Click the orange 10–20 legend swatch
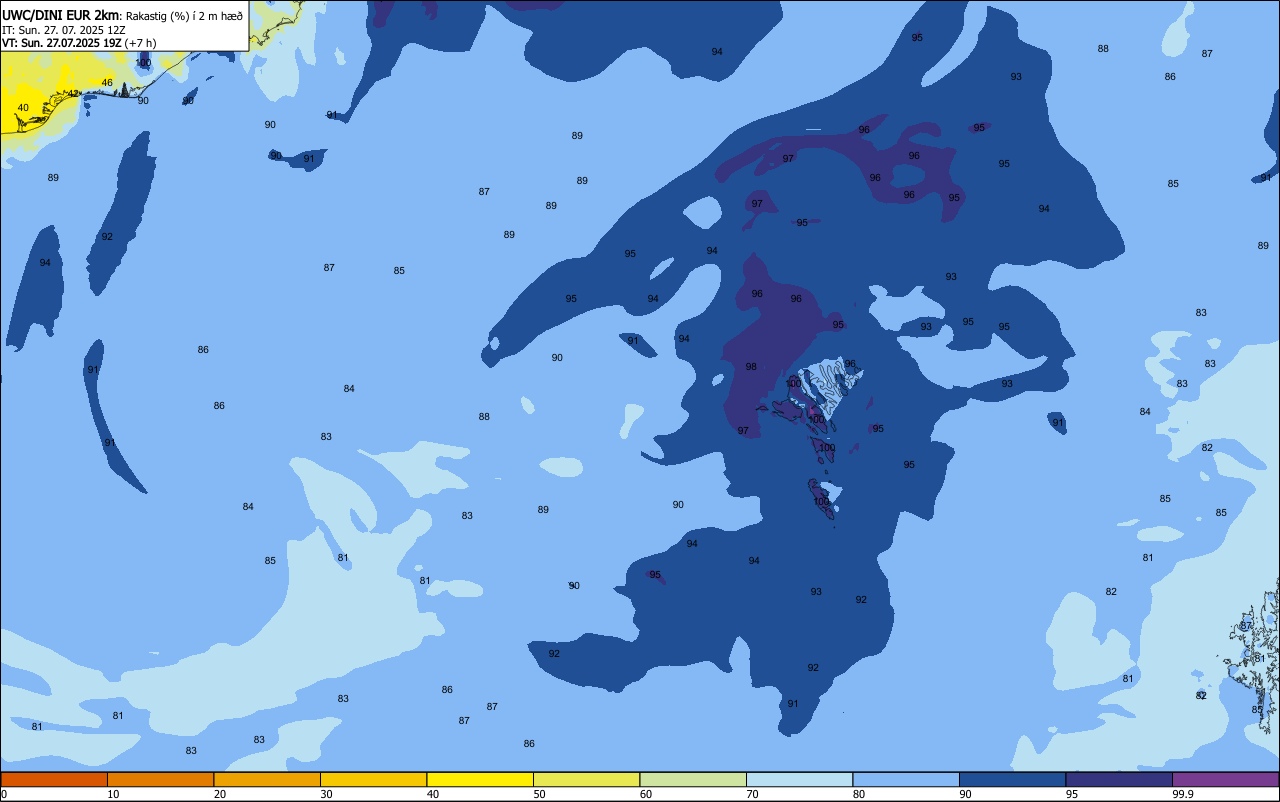This screenshot has height=802, width=1280. point(160,779)
